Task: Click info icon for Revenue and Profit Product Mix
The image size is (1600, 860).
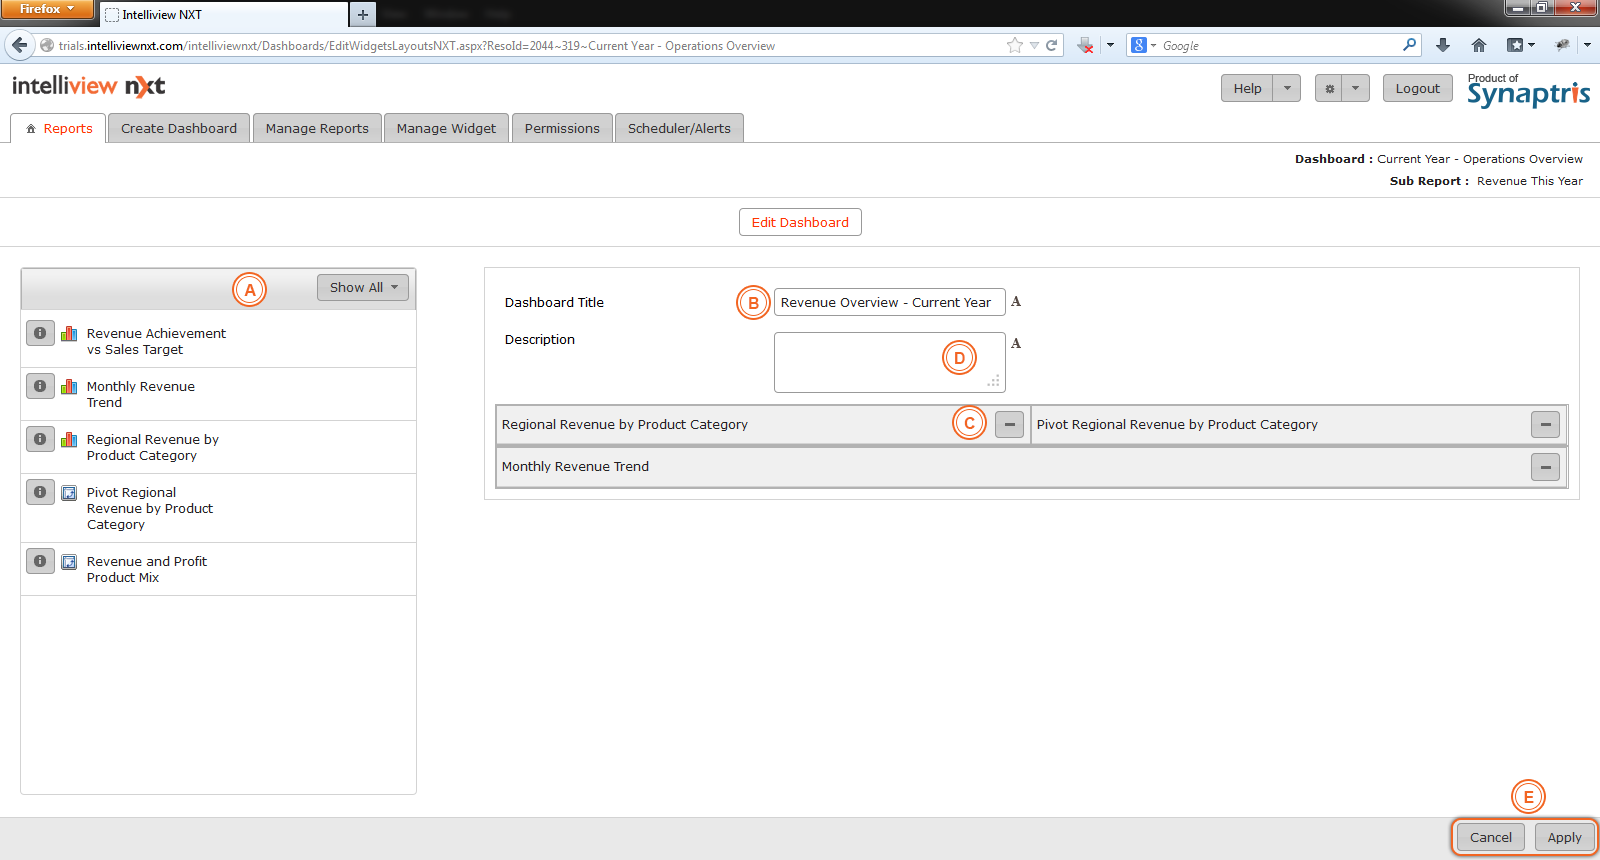Action: click(40, 561)
